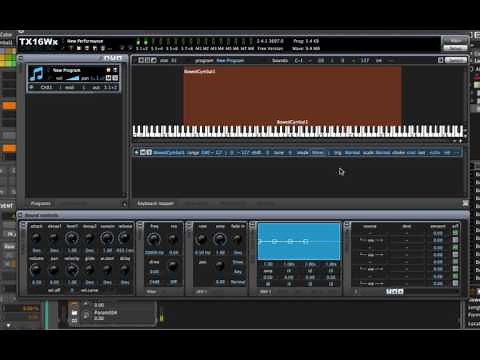
Task: Expand the BowedCymbal1 group row arrow
Action: pos(136,152)
